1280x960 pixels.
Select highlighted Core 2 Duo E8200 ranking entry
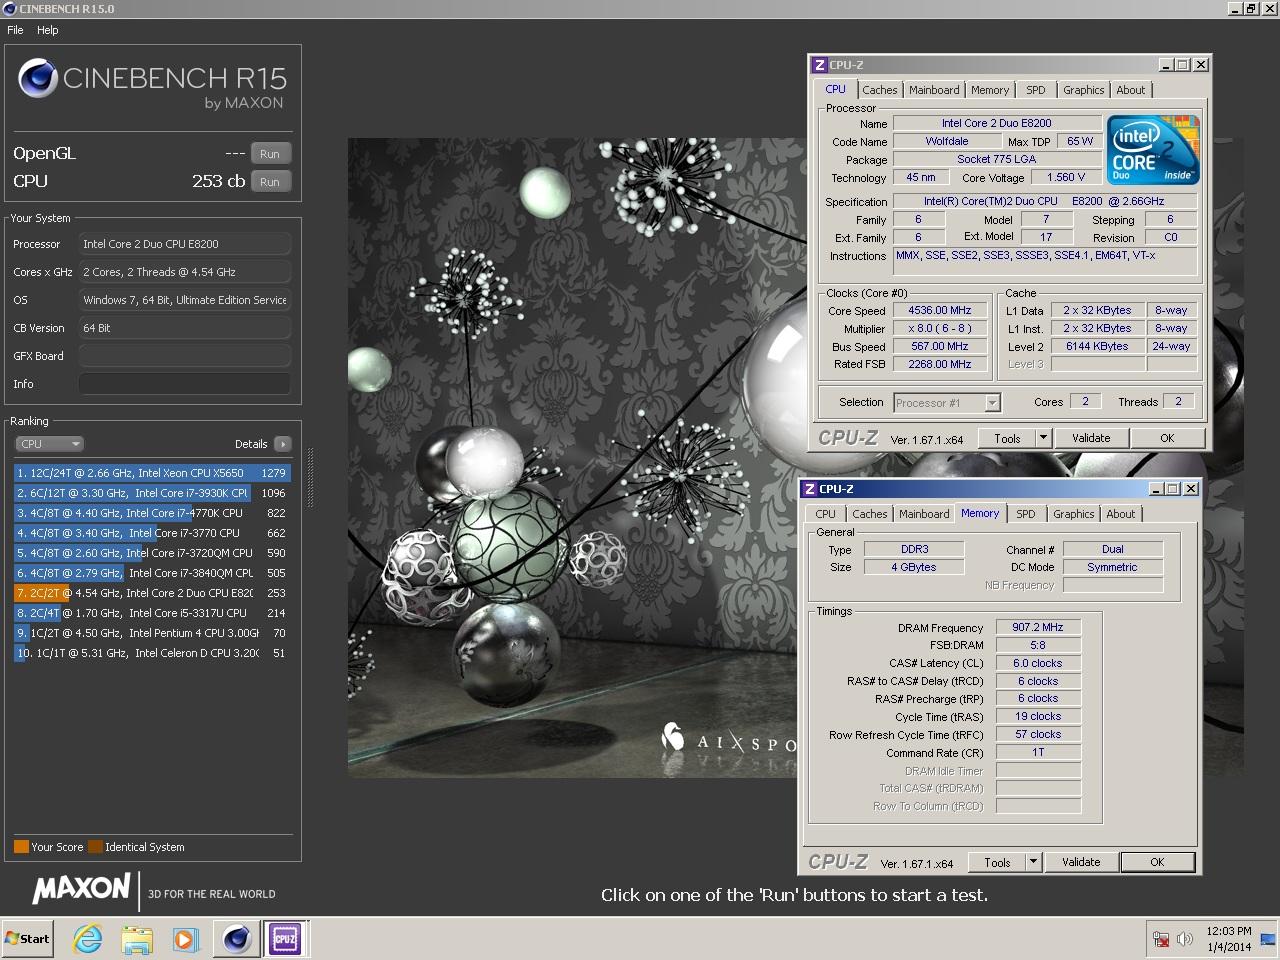tap(152, 593)
